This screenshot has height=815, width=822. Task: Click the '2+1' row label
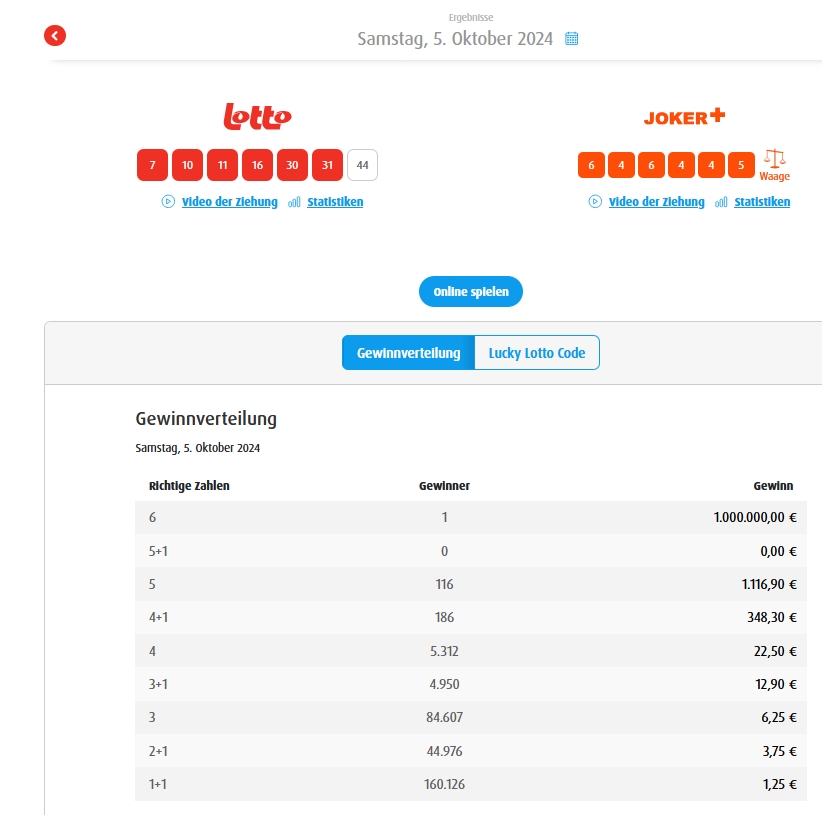click(x=158, y=752)
